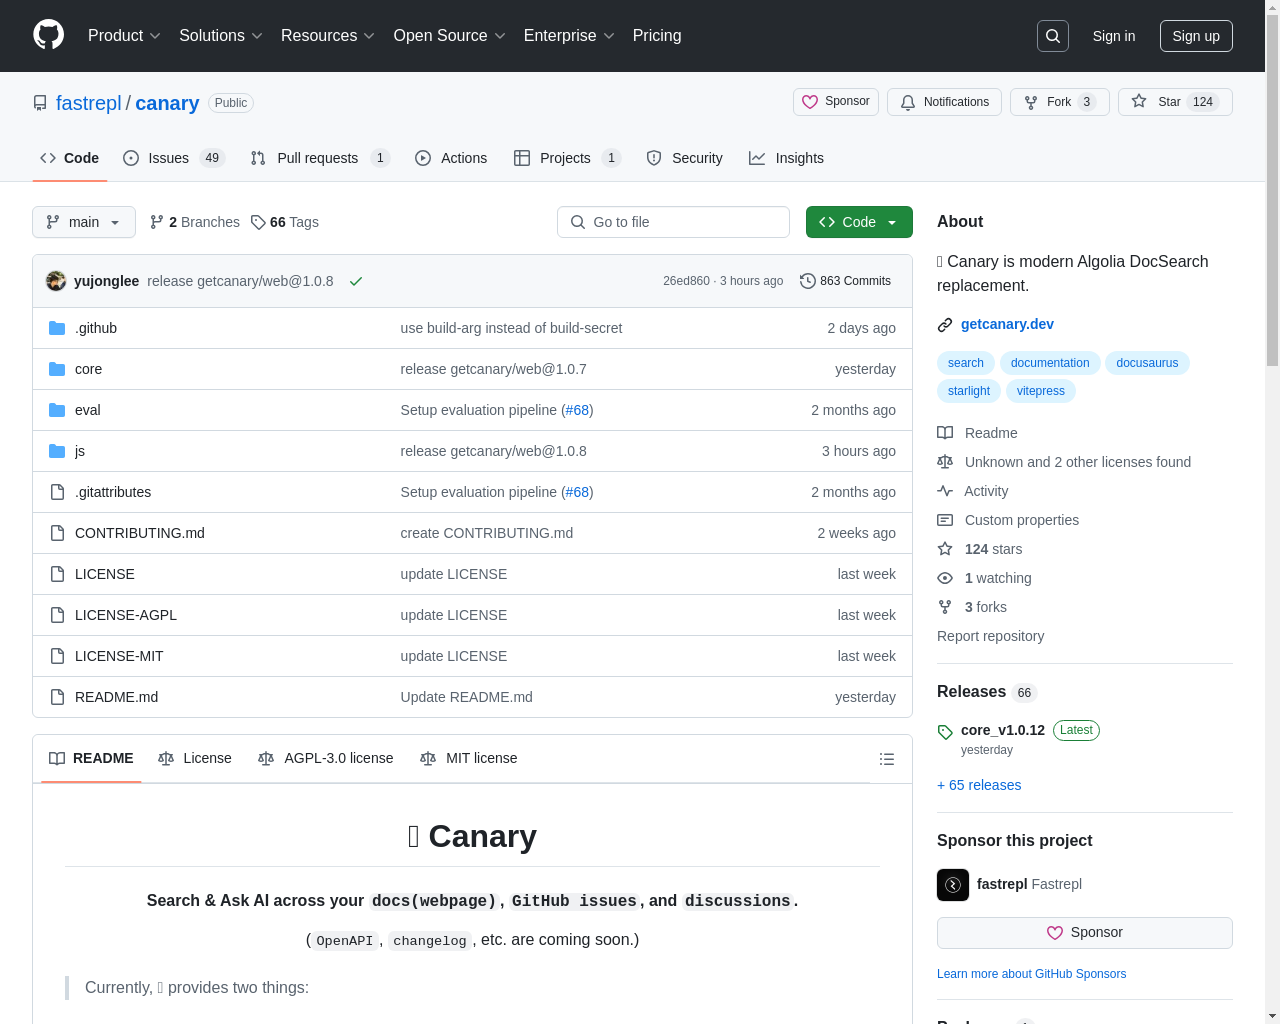The height and width of the screenshot is (1024, 1280).
Task: Click the README.md file icon
Action: click(x=57, y=697)
